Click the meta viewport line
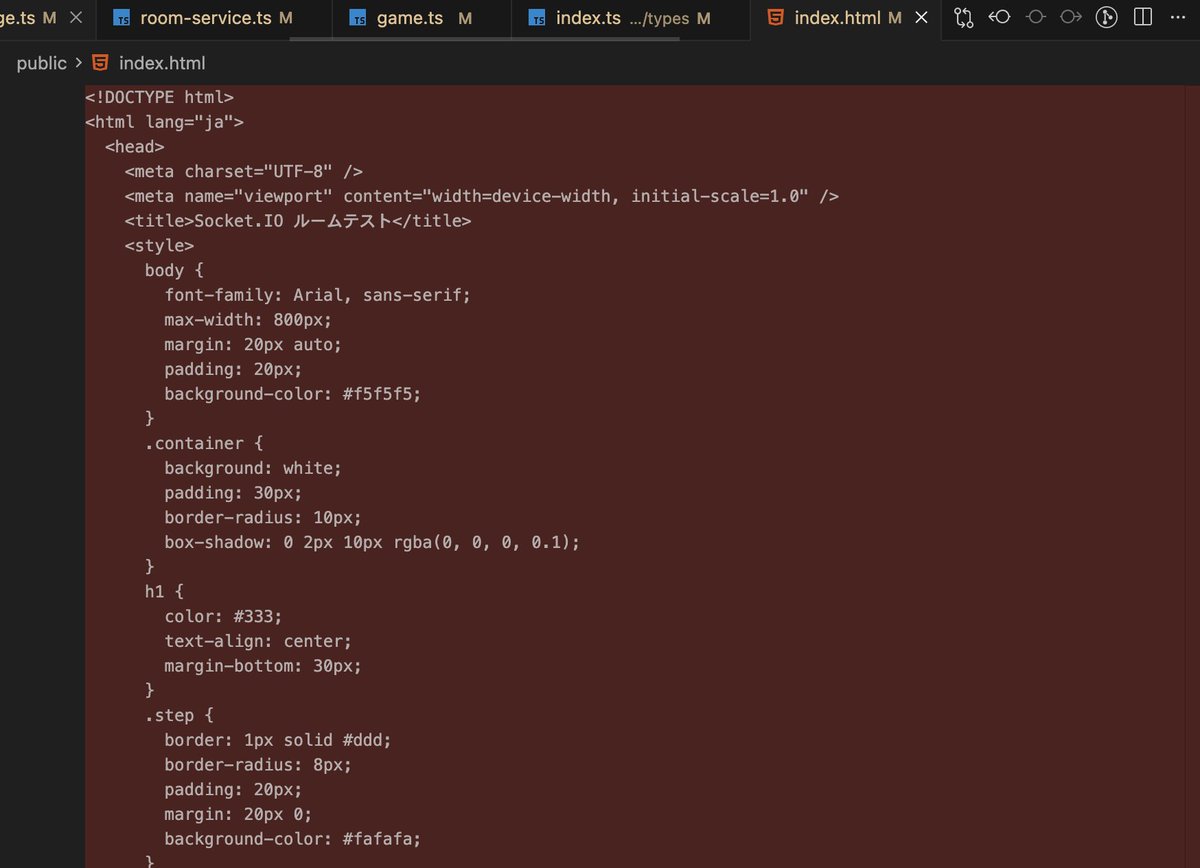The image size is (1200, 868). point(482,196)
